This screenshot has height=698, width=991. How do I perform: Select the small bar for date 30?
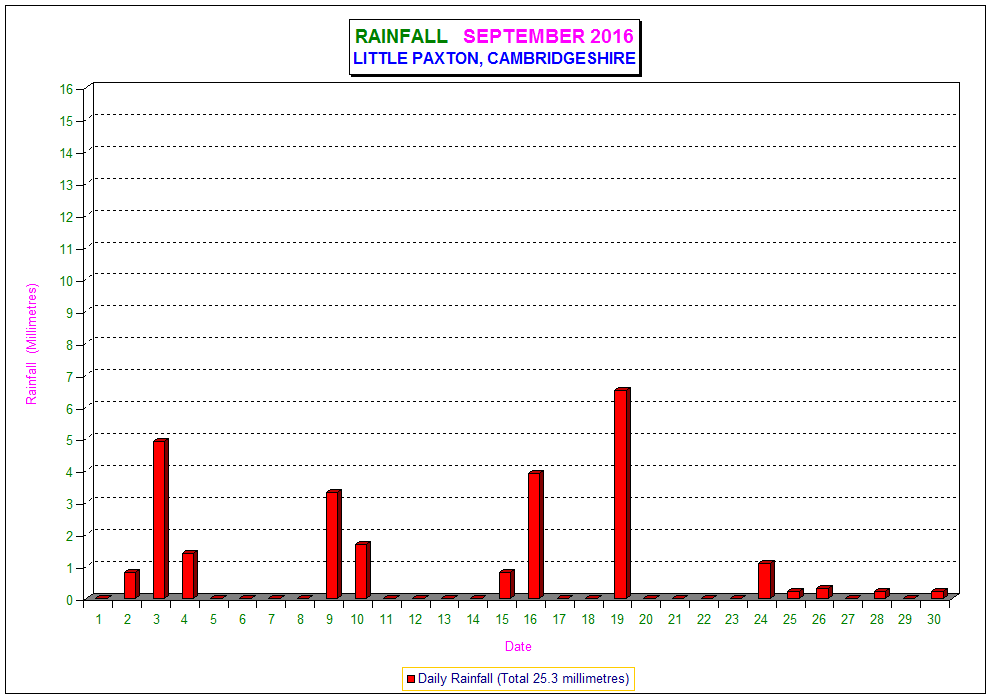pos(939,594)
